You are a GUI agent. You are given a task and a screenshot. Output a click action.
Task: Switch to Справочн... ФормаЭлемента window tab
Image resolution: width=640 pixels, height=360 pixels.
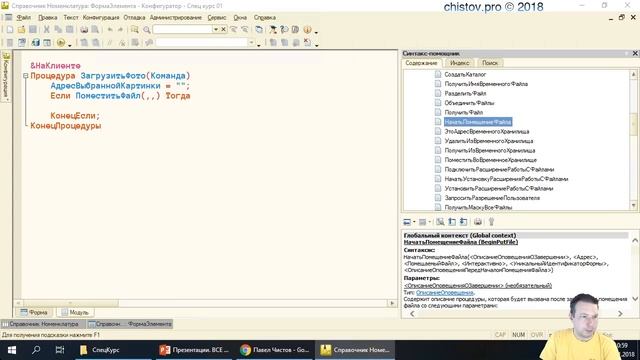point(130,324)
